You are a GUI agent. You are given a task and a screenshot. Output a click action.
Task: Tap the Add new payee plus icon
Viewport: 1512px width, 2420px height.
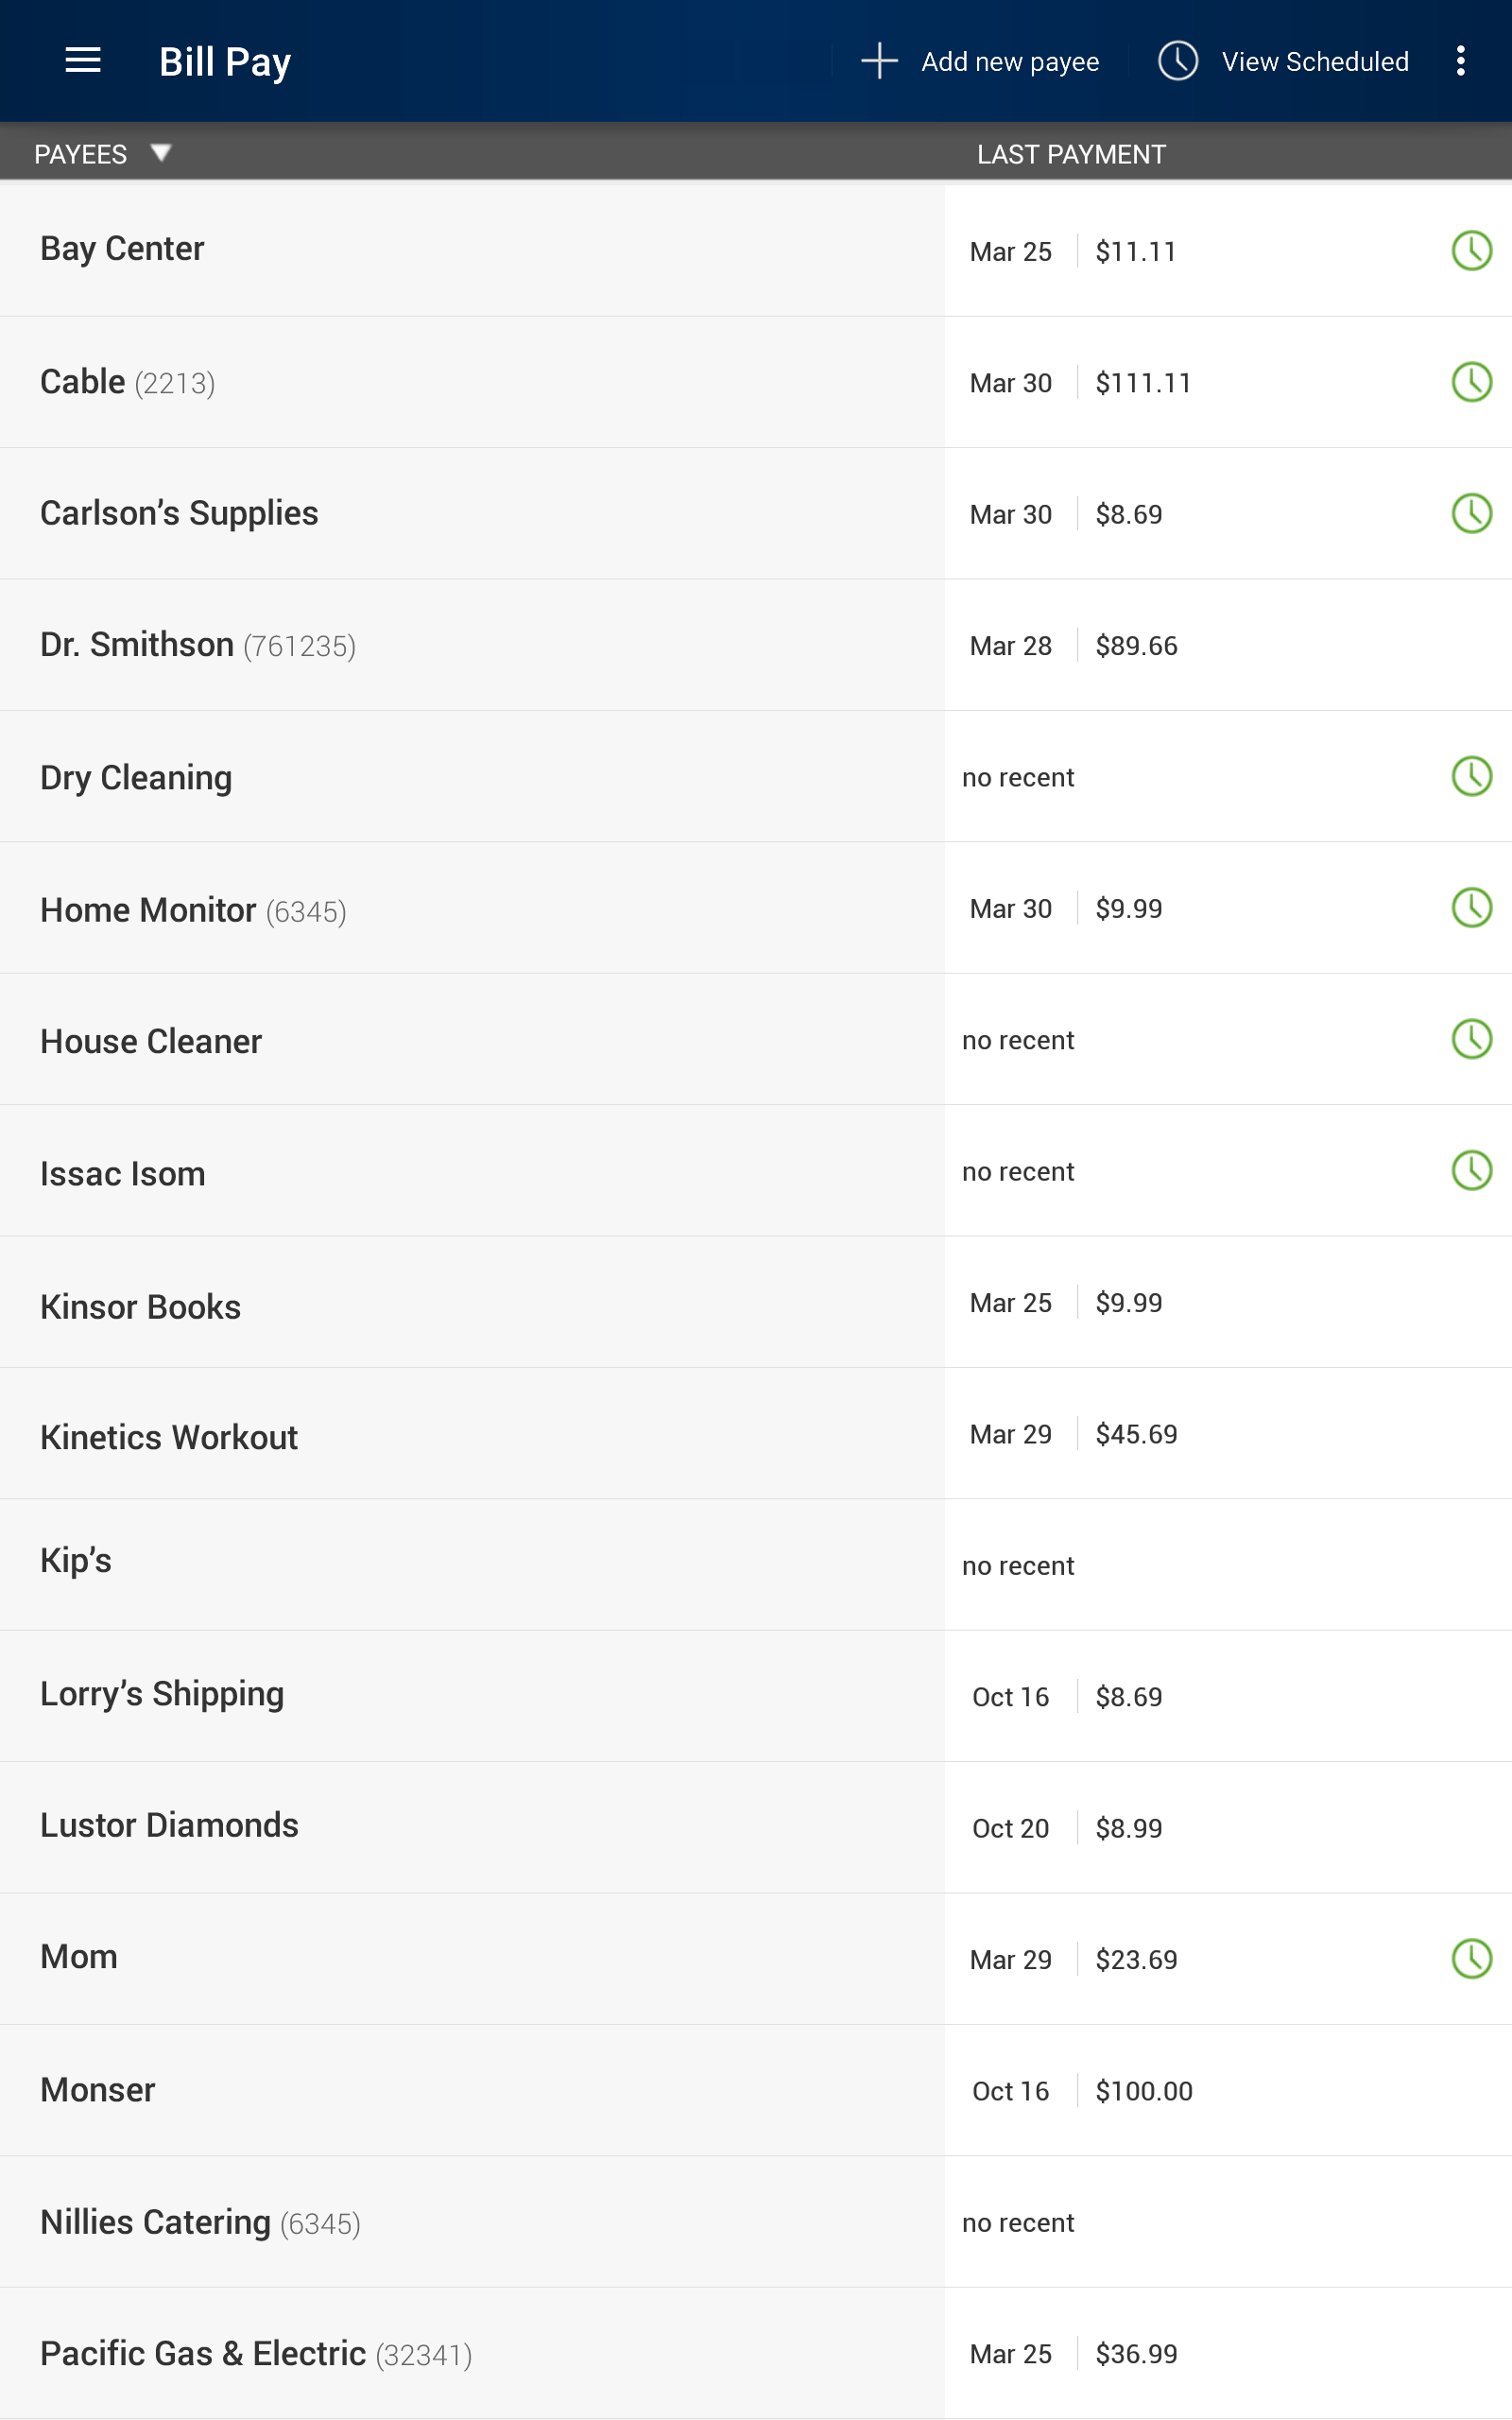pos(879,61)
